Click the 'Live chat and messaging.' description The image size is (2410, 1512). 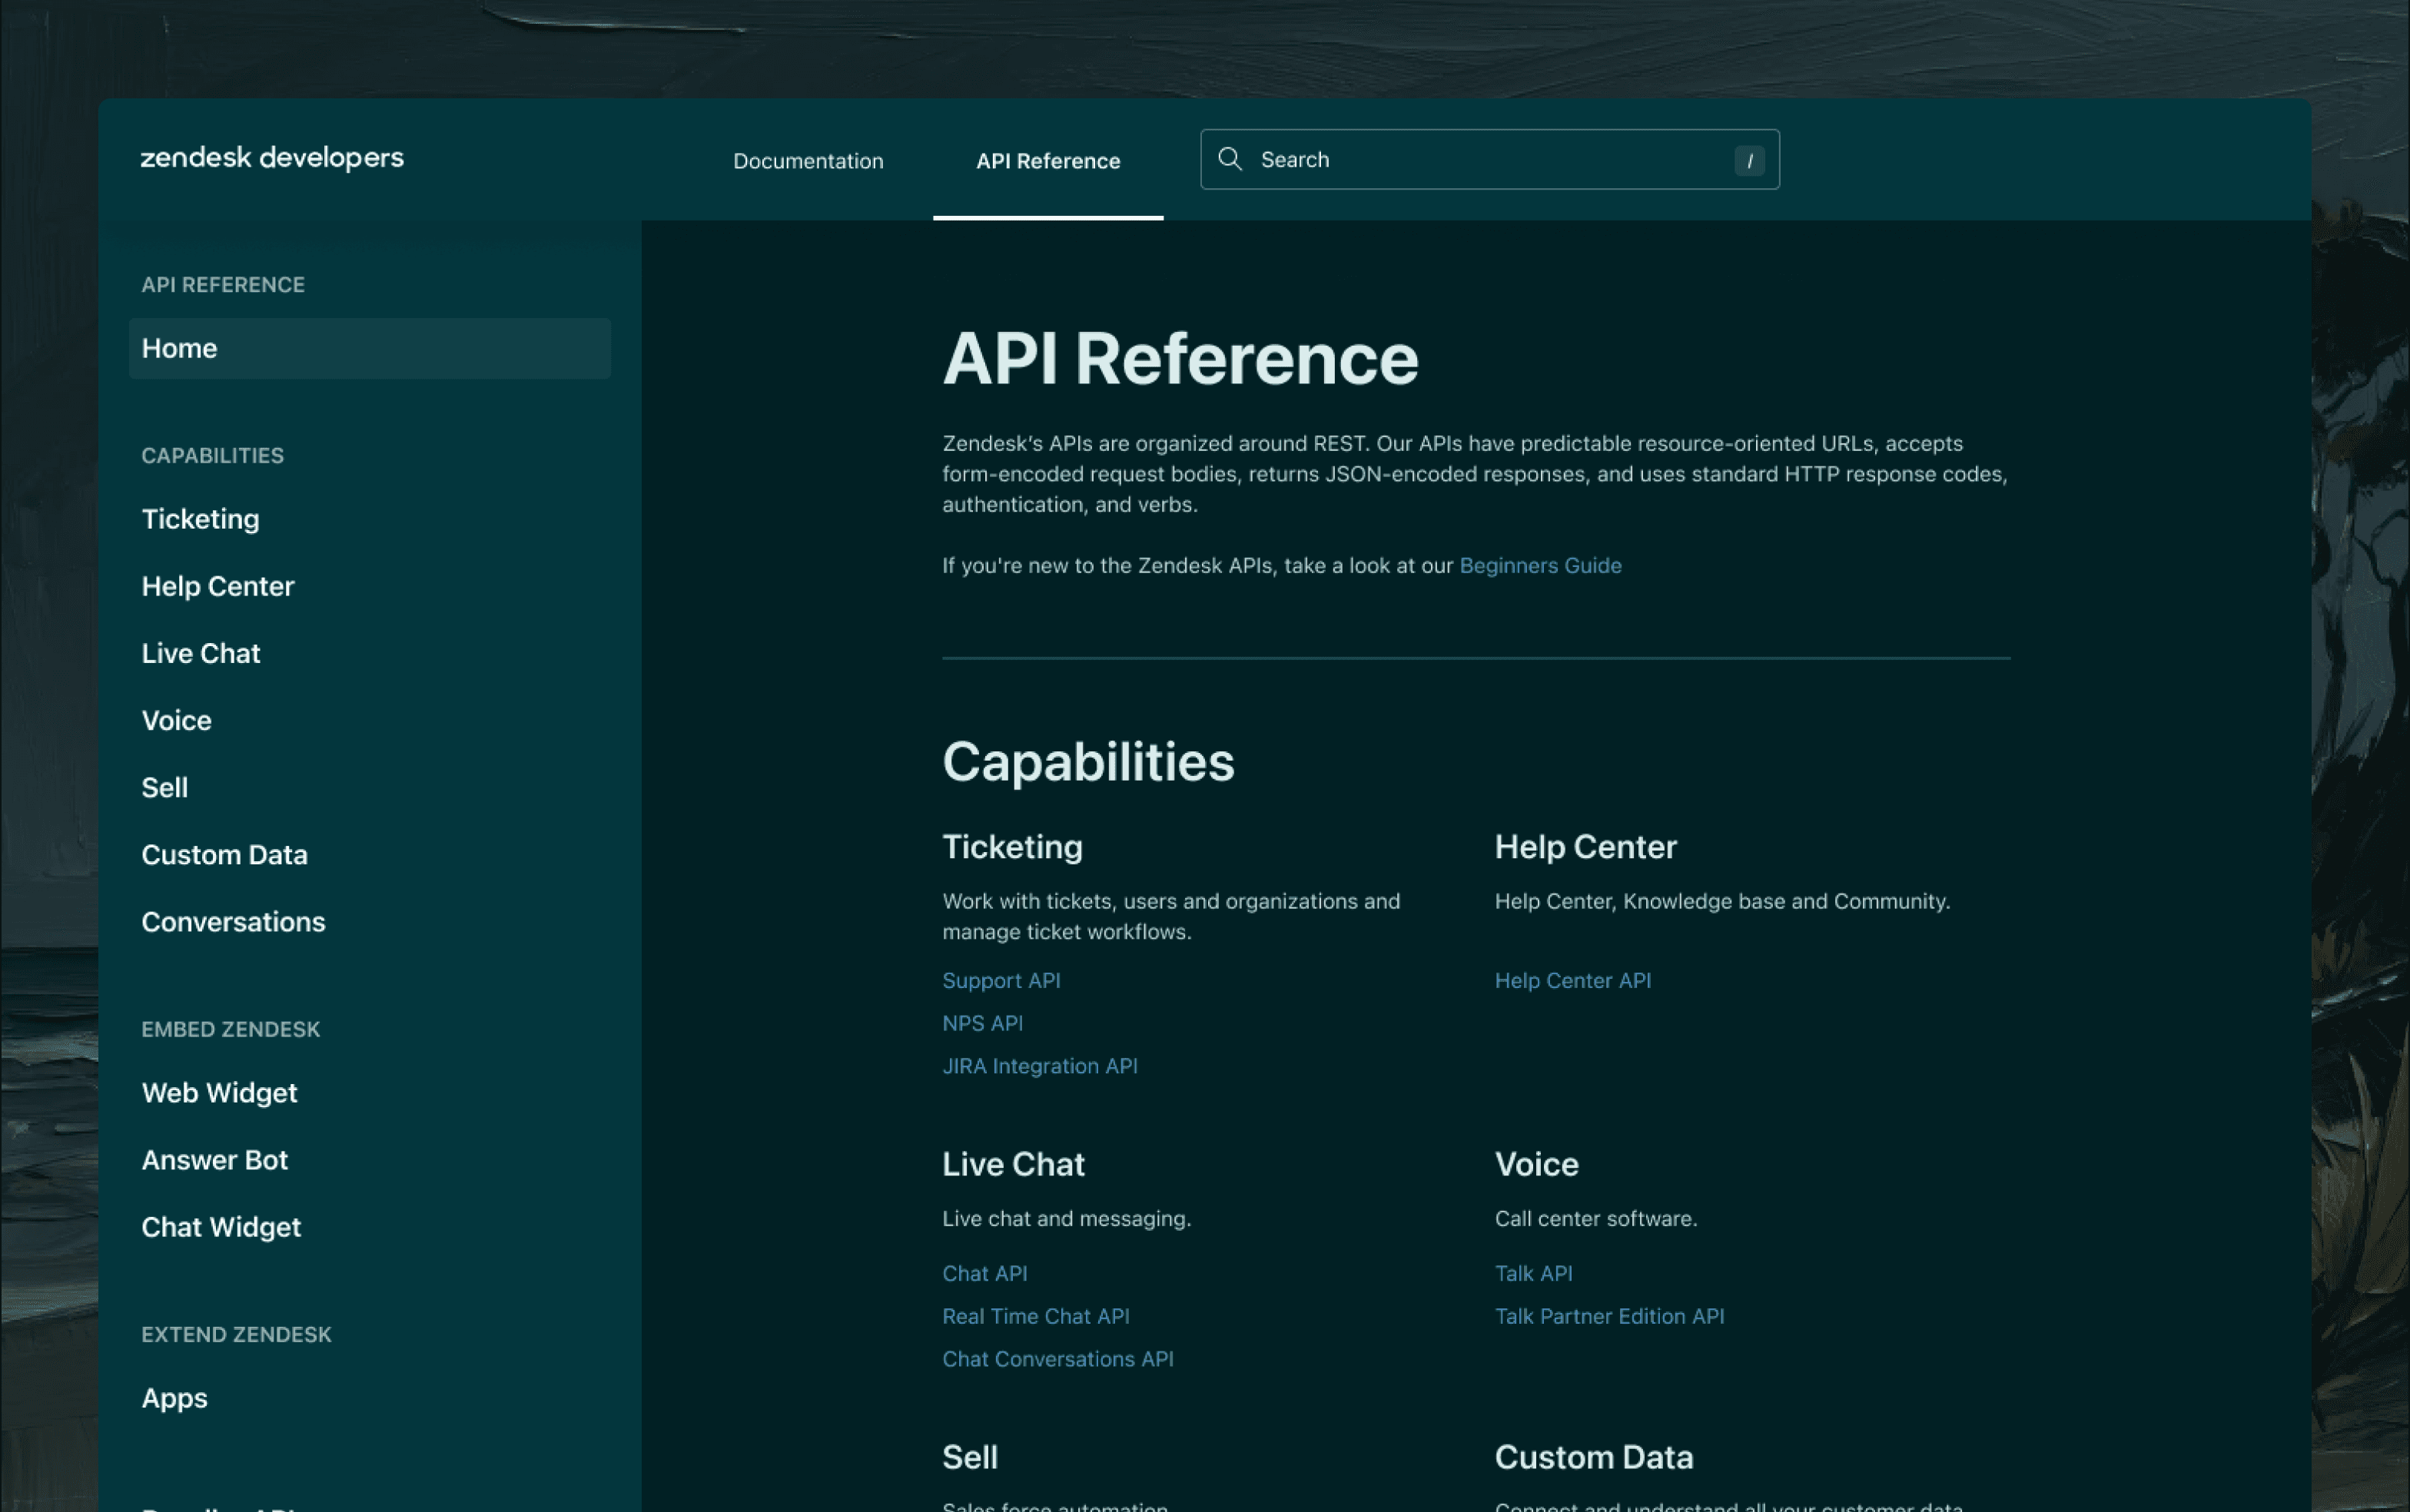pos(1067,1218)
